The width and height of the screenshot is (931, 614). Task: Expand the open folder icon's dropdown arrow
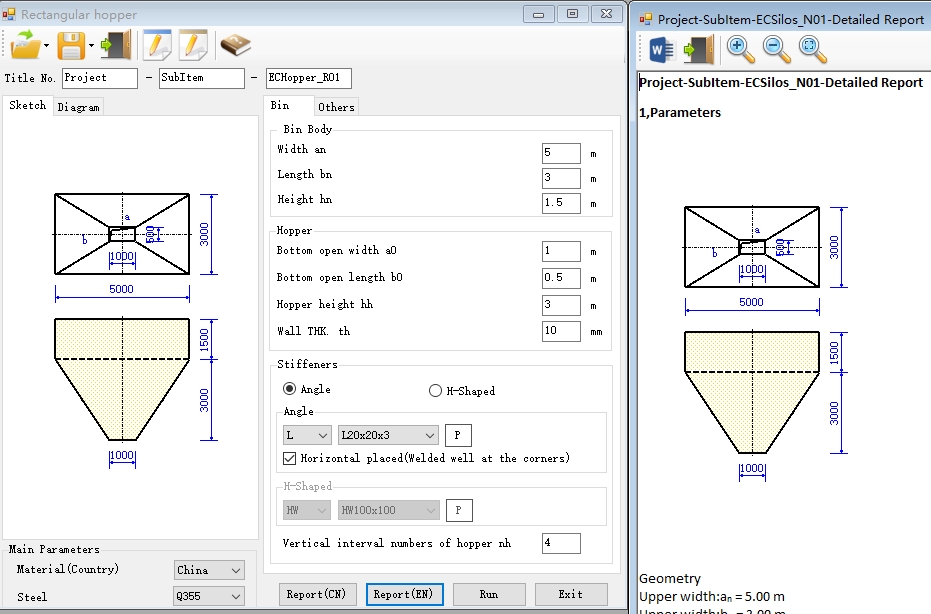pos(46,45)
